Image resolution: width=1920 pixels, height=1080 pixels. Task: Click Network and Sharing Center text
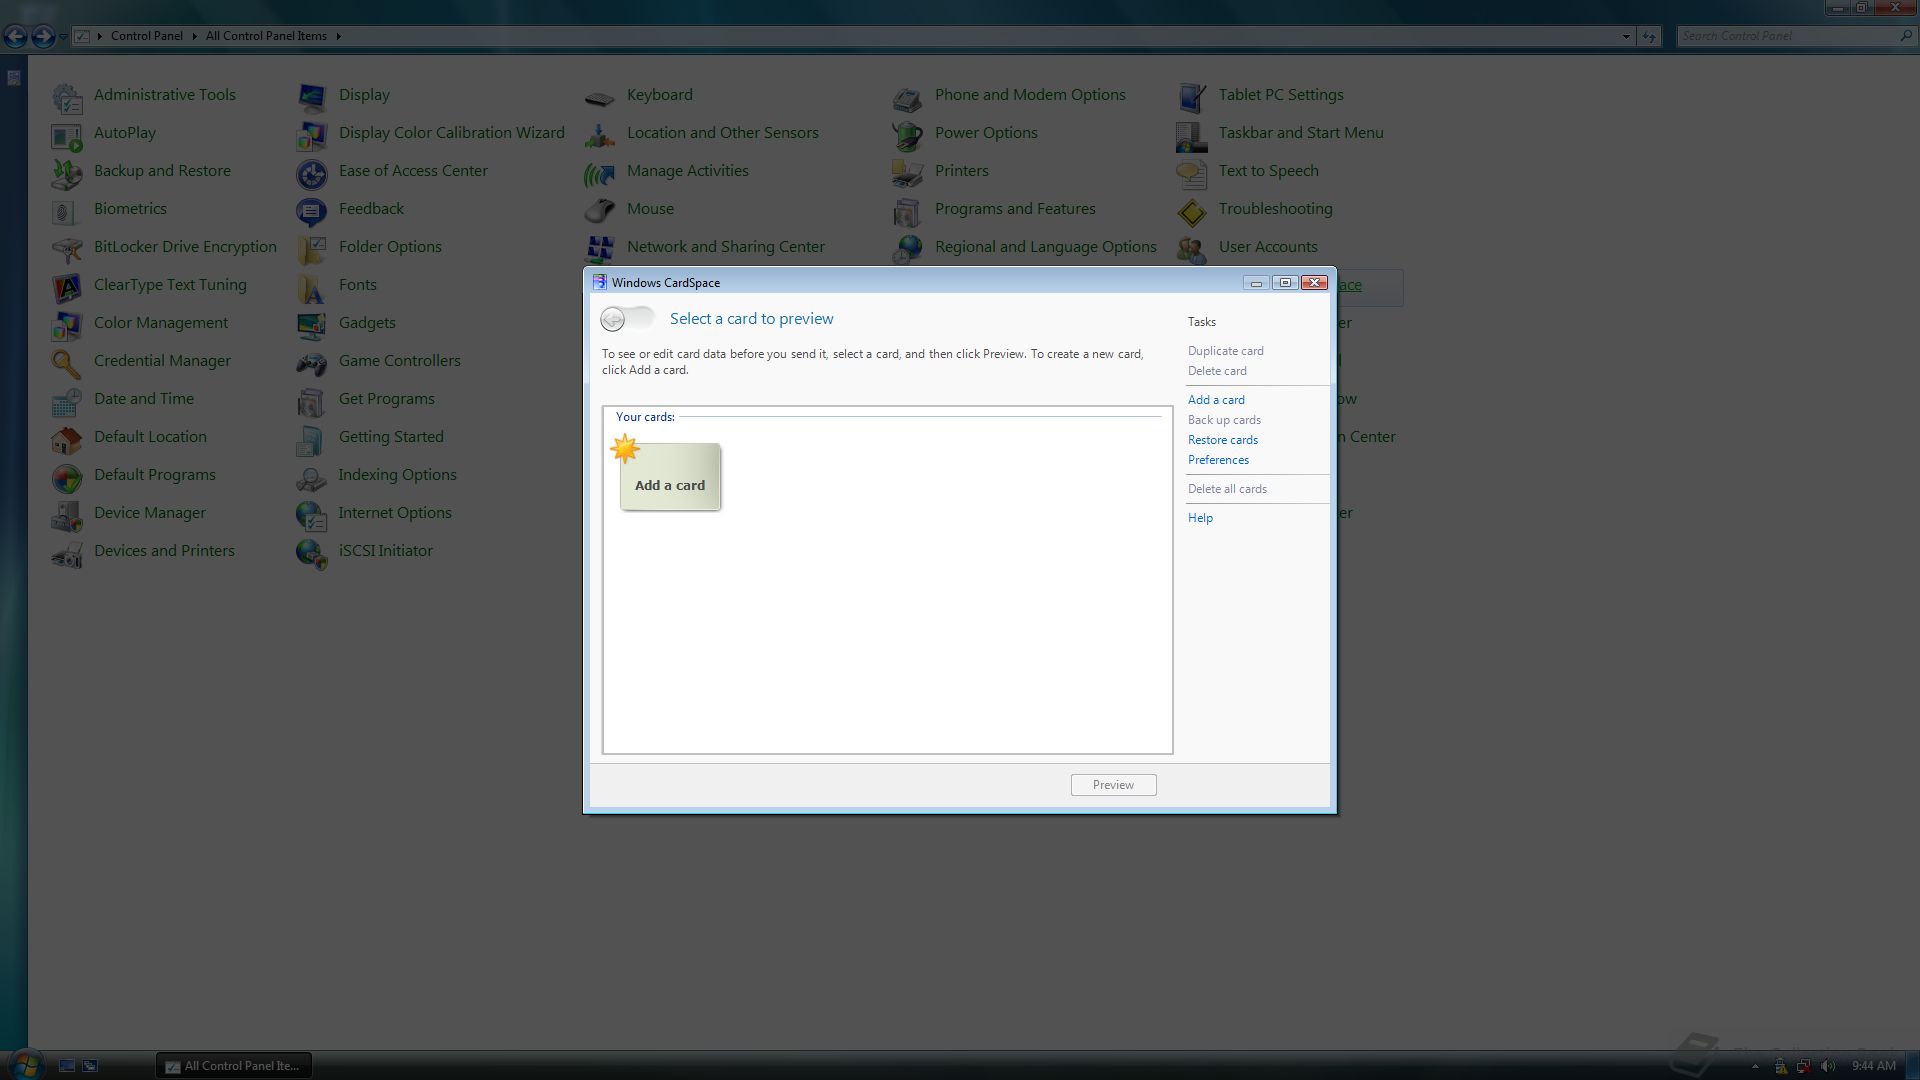point(725,247)
